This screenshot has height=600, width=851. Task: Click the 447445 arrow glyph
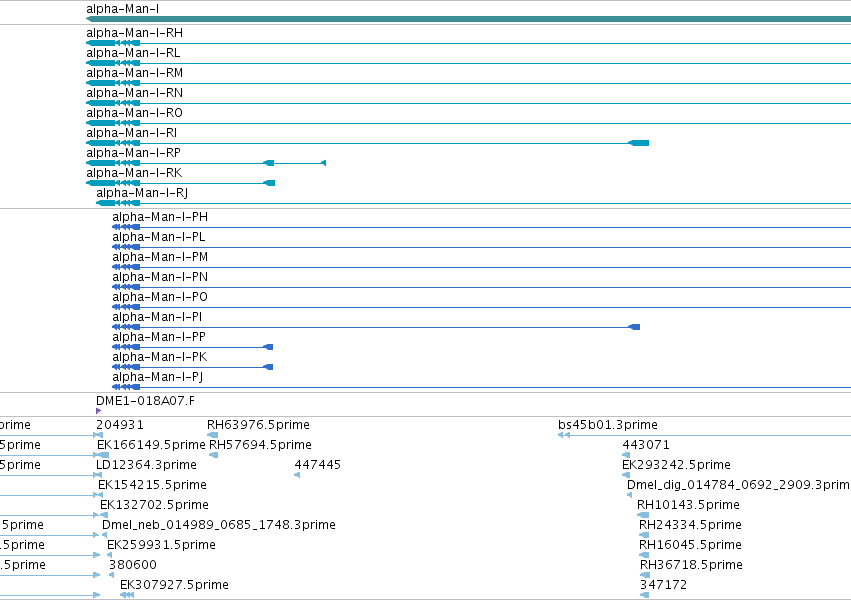297,475
